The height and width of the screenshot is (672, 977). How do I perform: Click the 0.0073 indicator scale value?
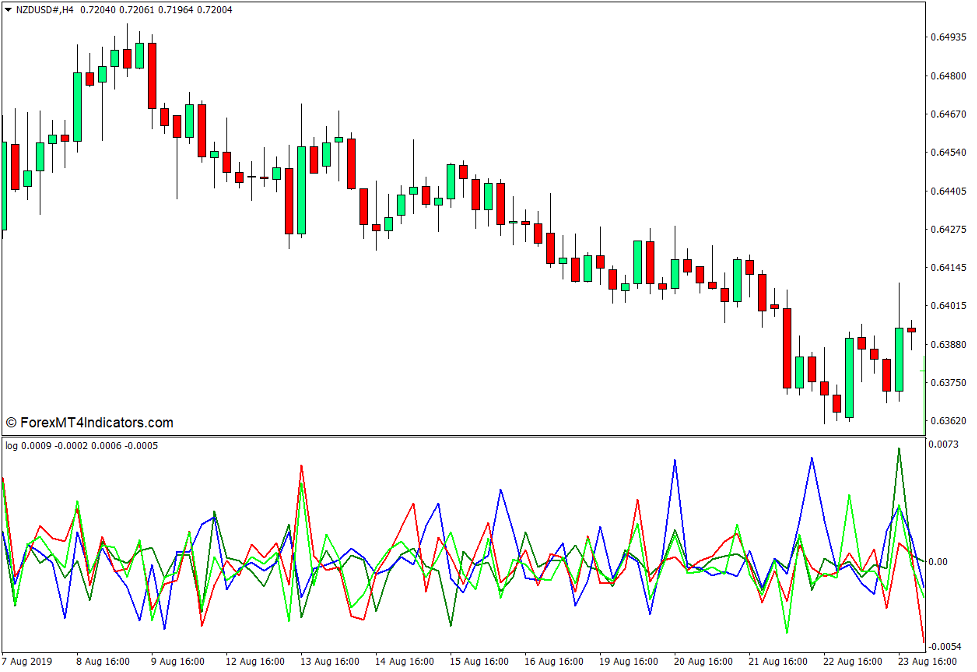pos(948,443)
